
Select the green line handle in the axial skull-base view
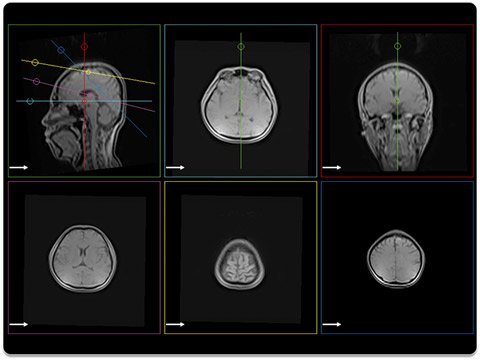(241, 47)
